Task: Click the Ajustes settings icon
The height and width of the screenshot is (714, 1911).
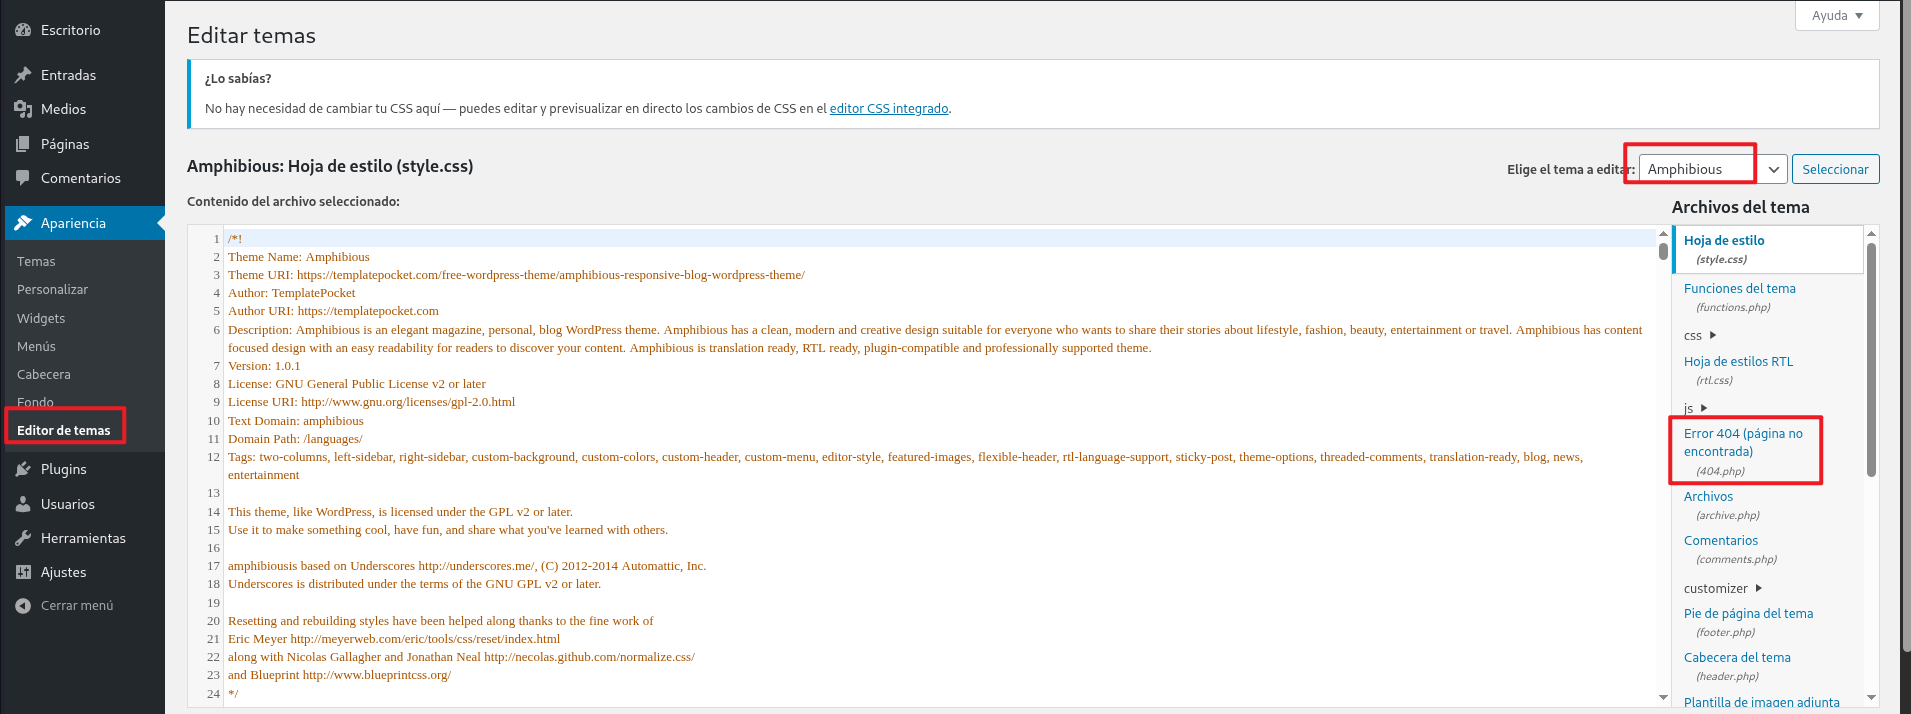Action: (23, 572)
